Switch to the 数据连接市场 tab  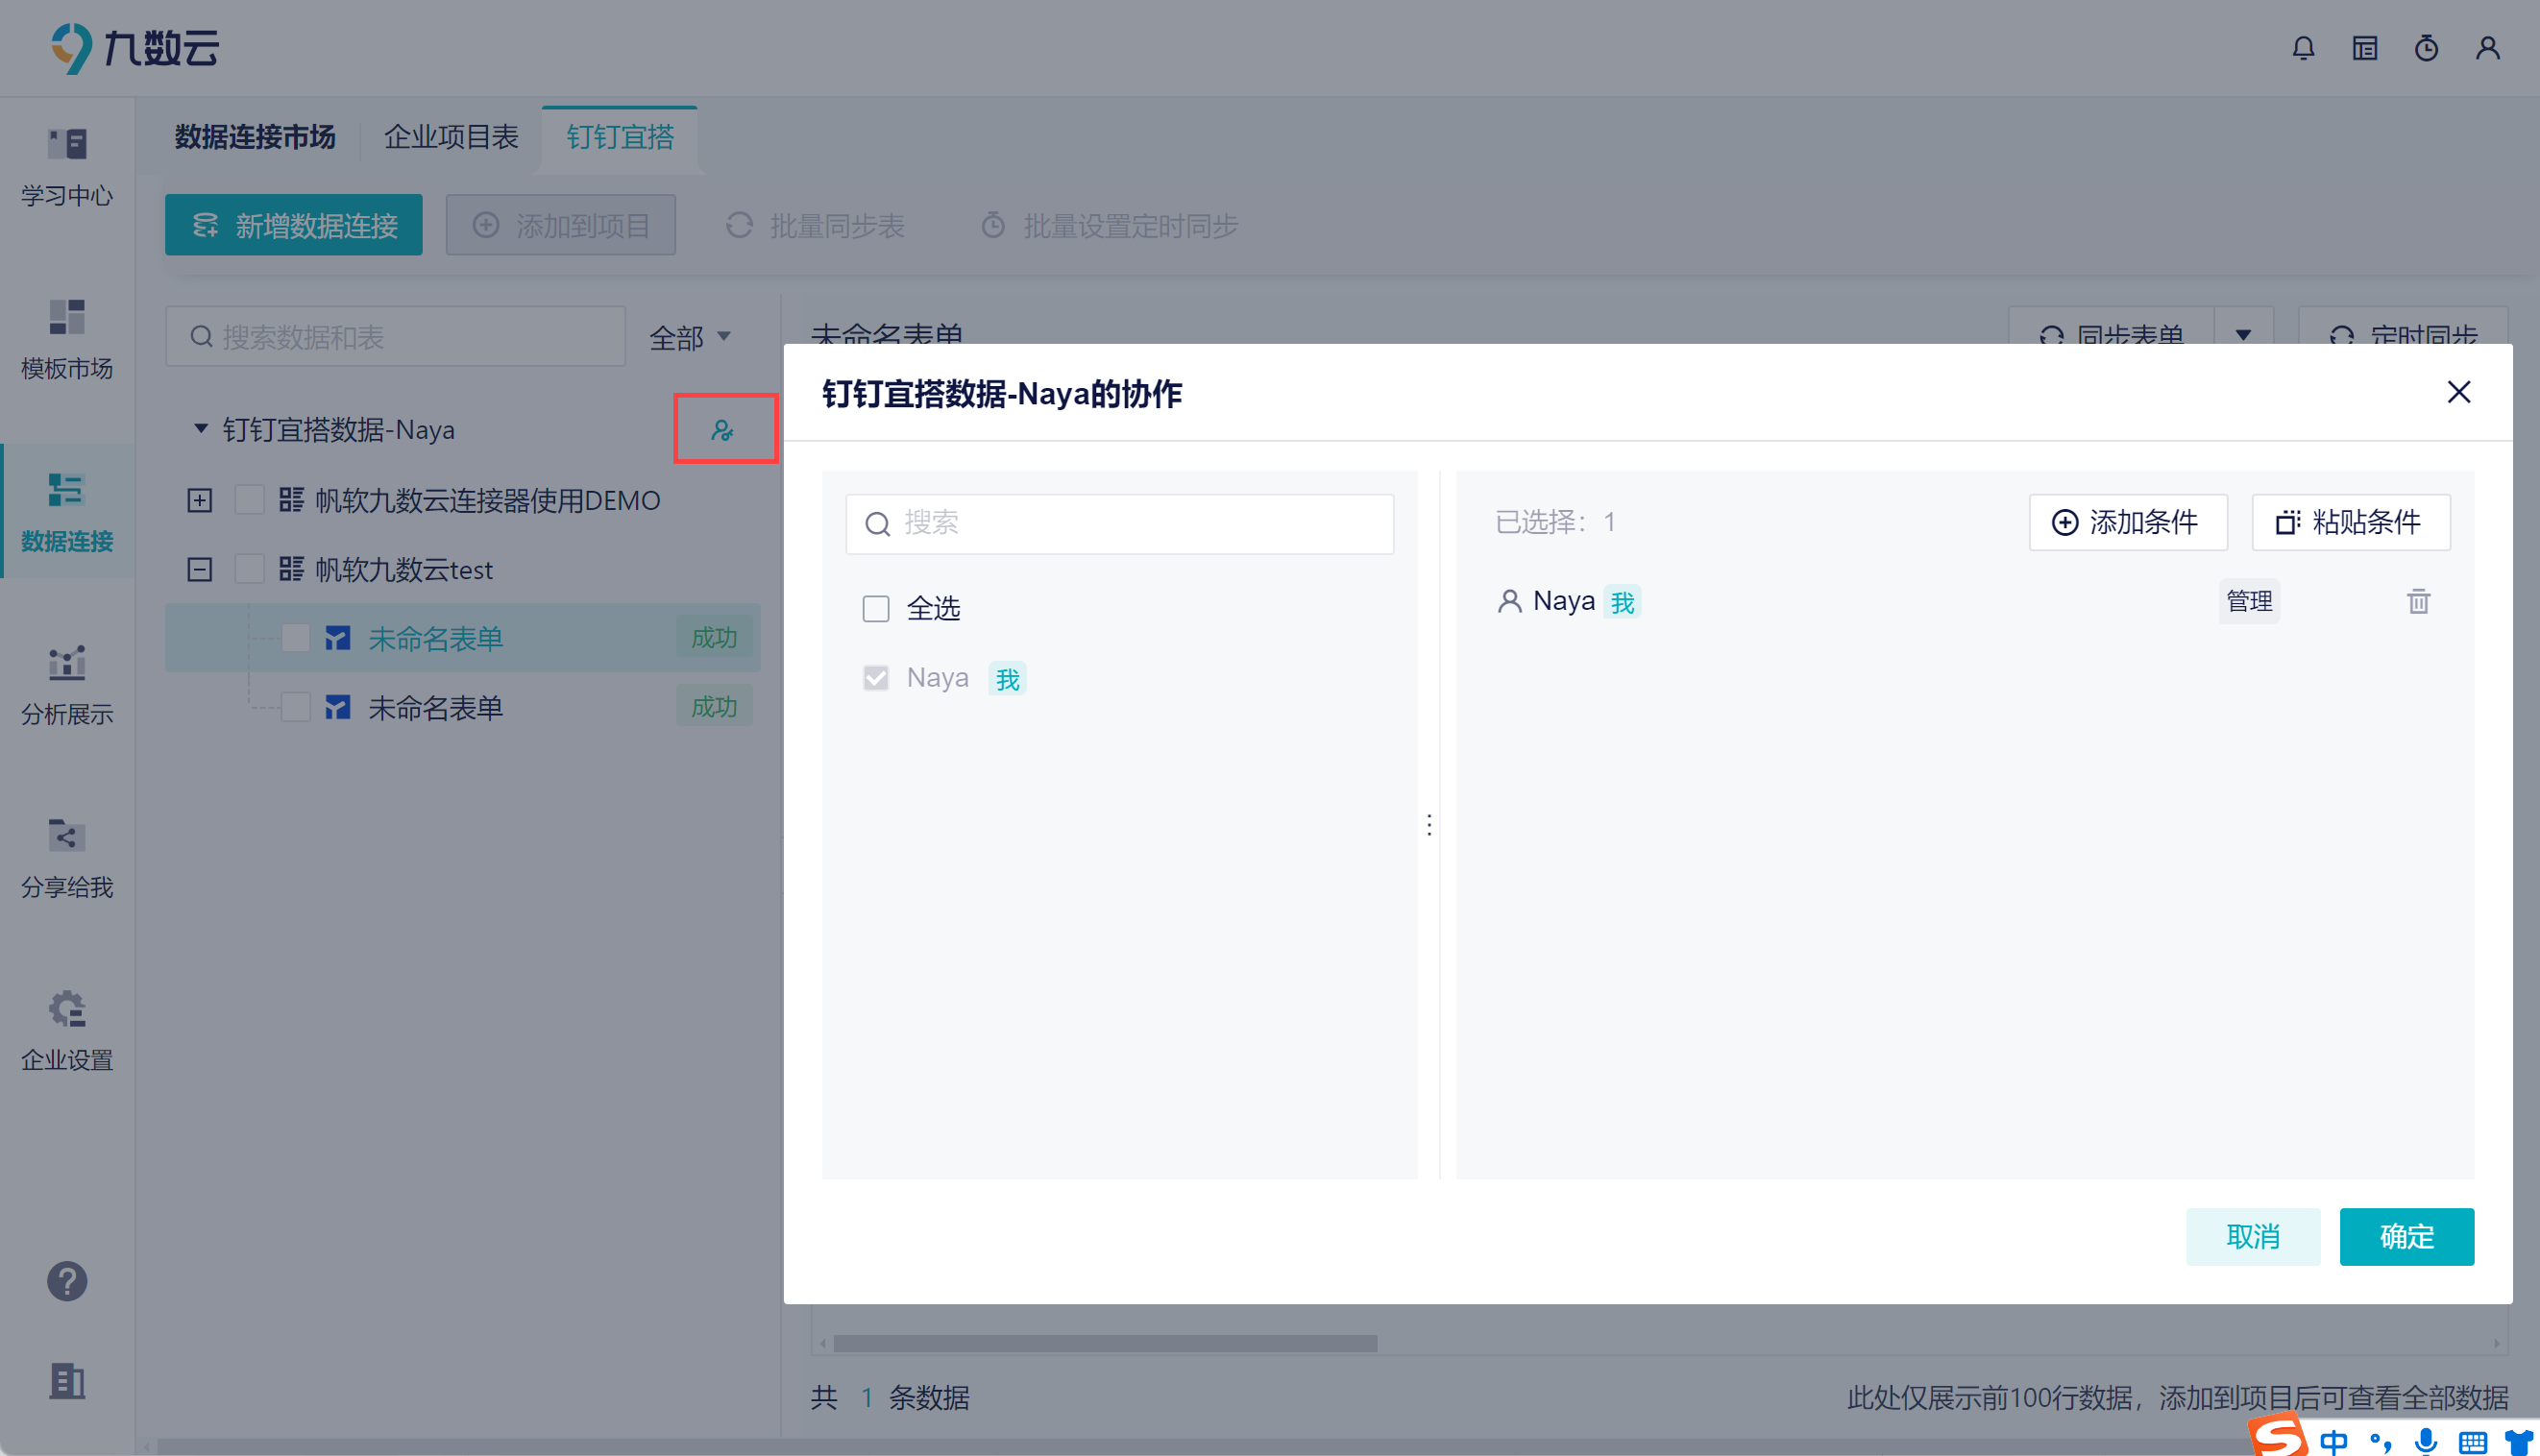tap(255, 137)
